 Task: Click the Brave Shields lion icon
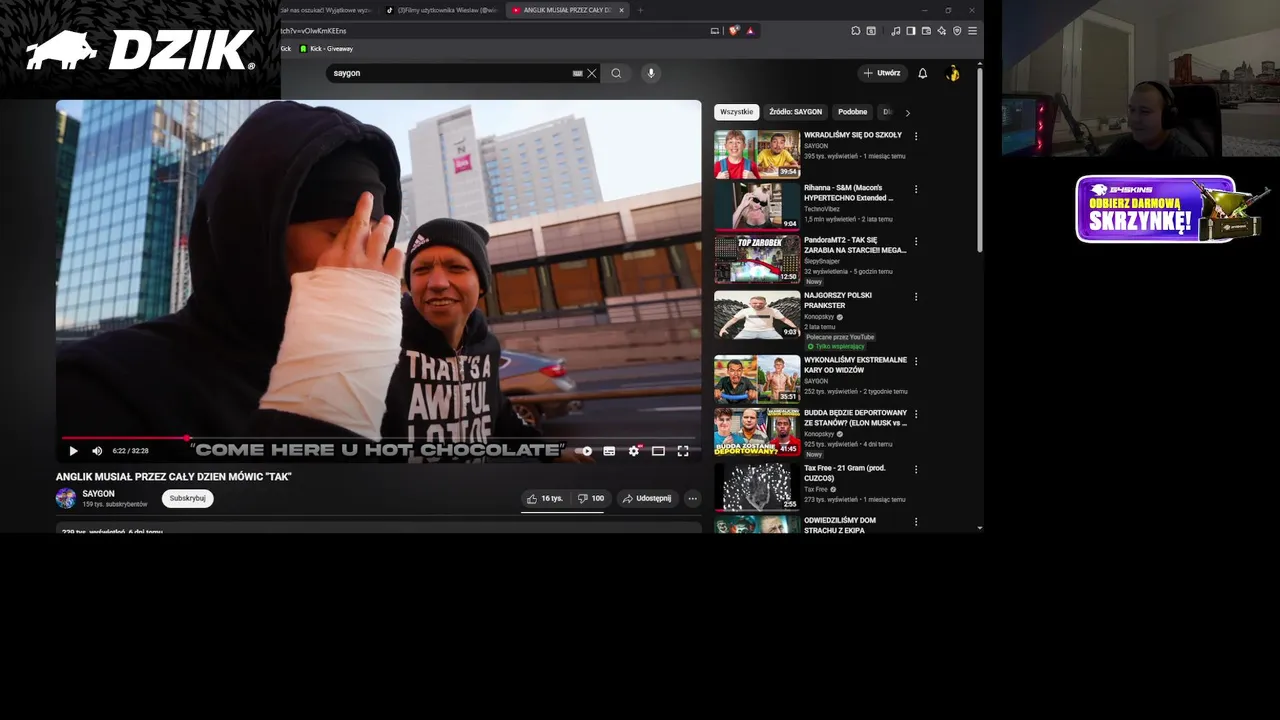tap(734, 31)
